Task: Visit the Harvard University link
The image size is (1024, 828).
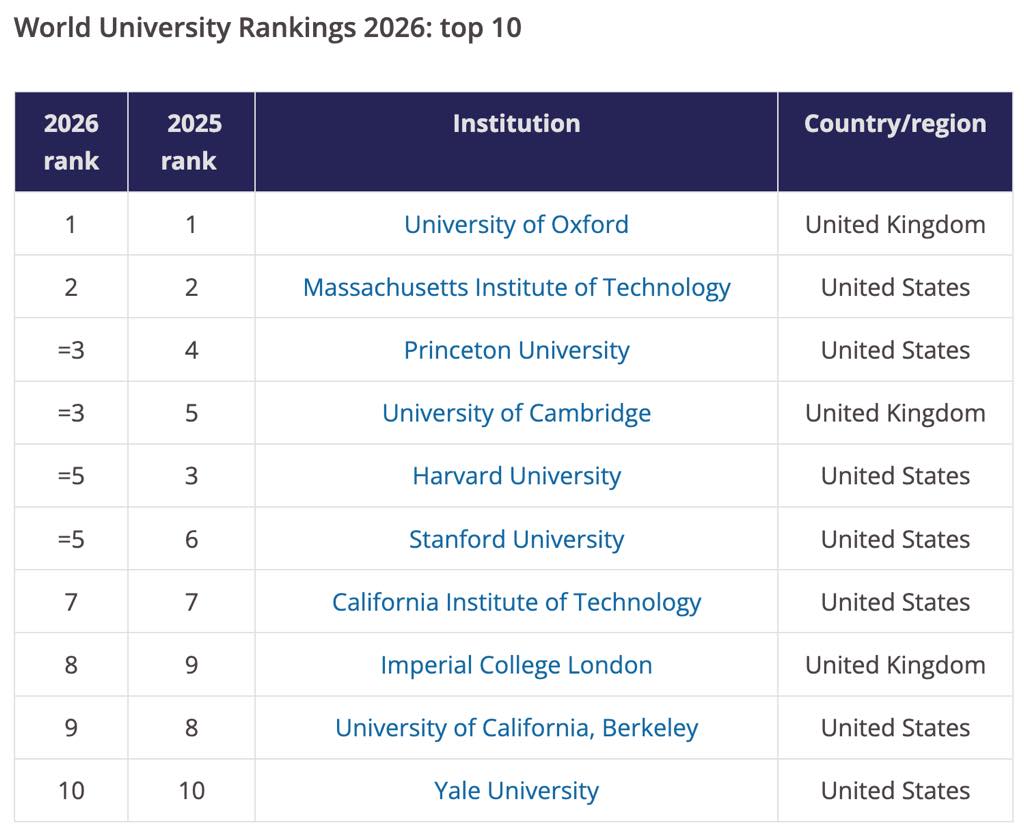Action: click(x=516, y=476)
